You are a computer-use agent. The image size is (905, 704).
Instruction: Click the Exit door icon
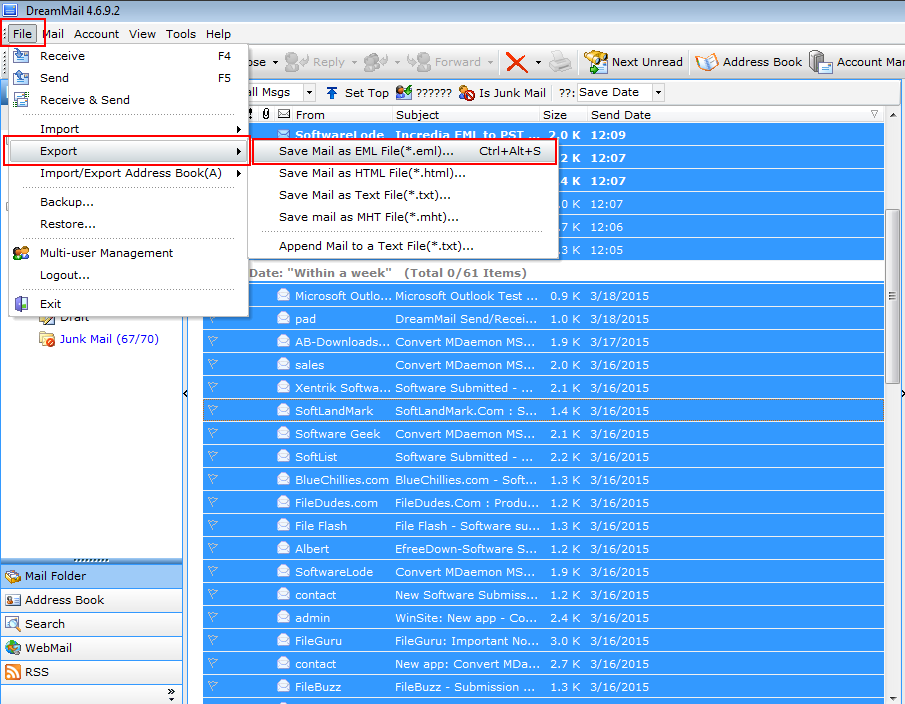point(21,304)
